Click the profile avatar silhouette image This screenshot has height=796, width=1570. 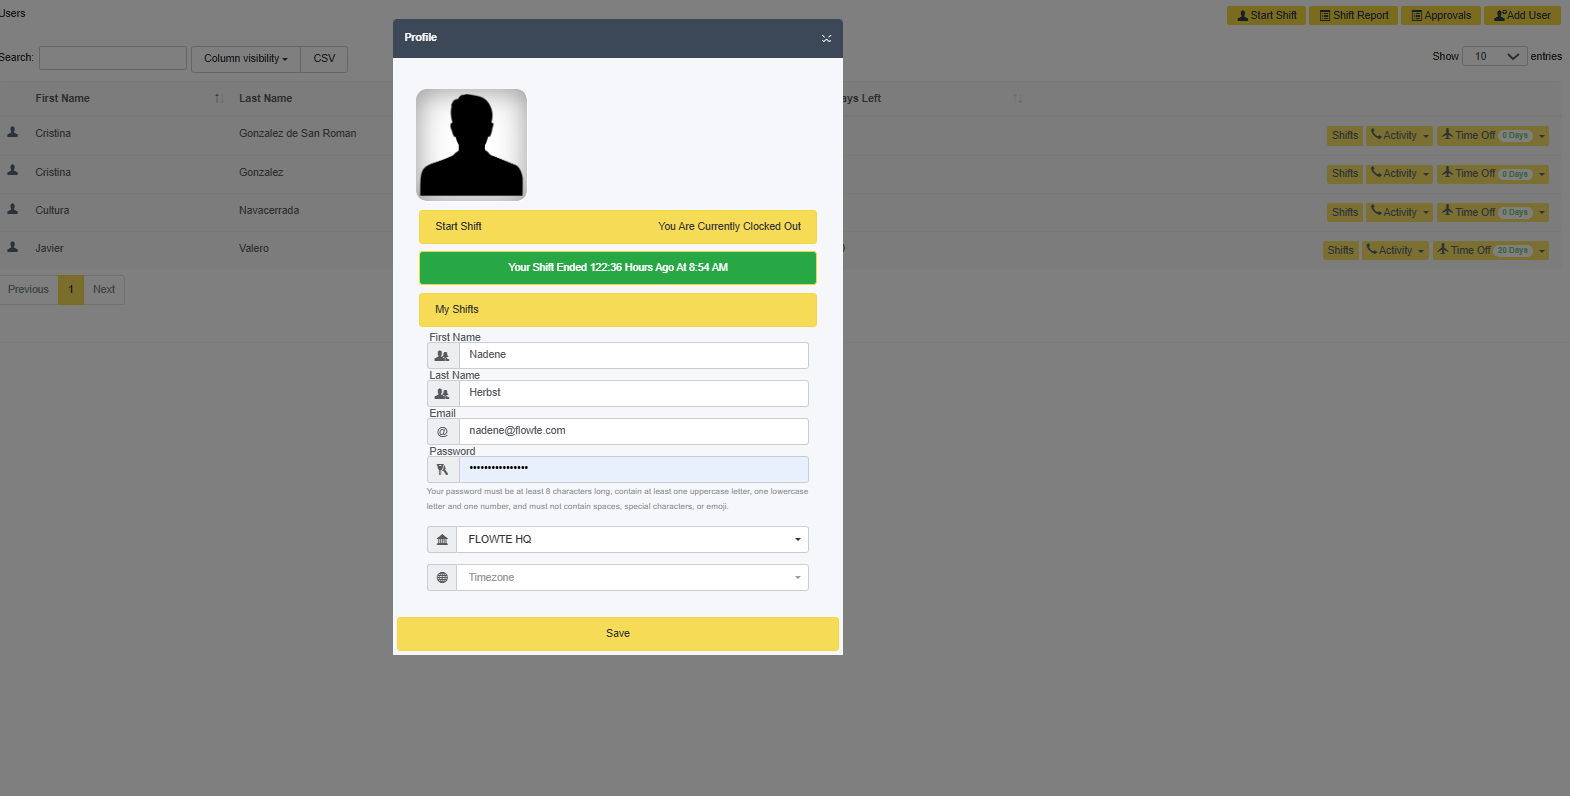tap(471, 145)
